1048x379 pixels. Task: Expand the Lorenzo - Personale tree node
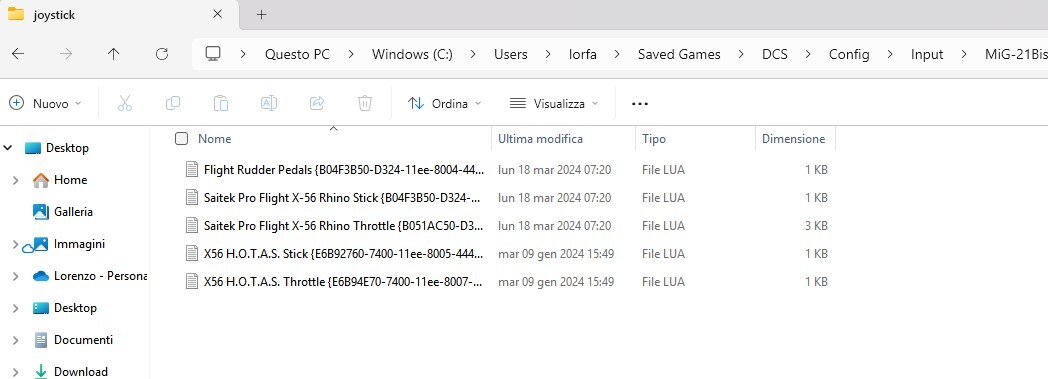coord(15,276)
